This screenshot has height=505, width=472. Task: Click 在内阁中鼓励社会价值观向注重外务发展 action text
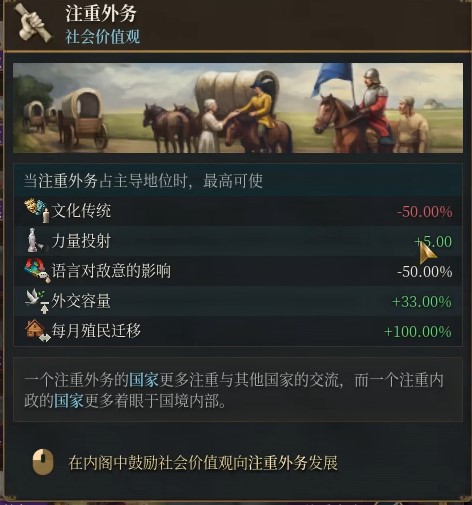[x=203, y=463]
